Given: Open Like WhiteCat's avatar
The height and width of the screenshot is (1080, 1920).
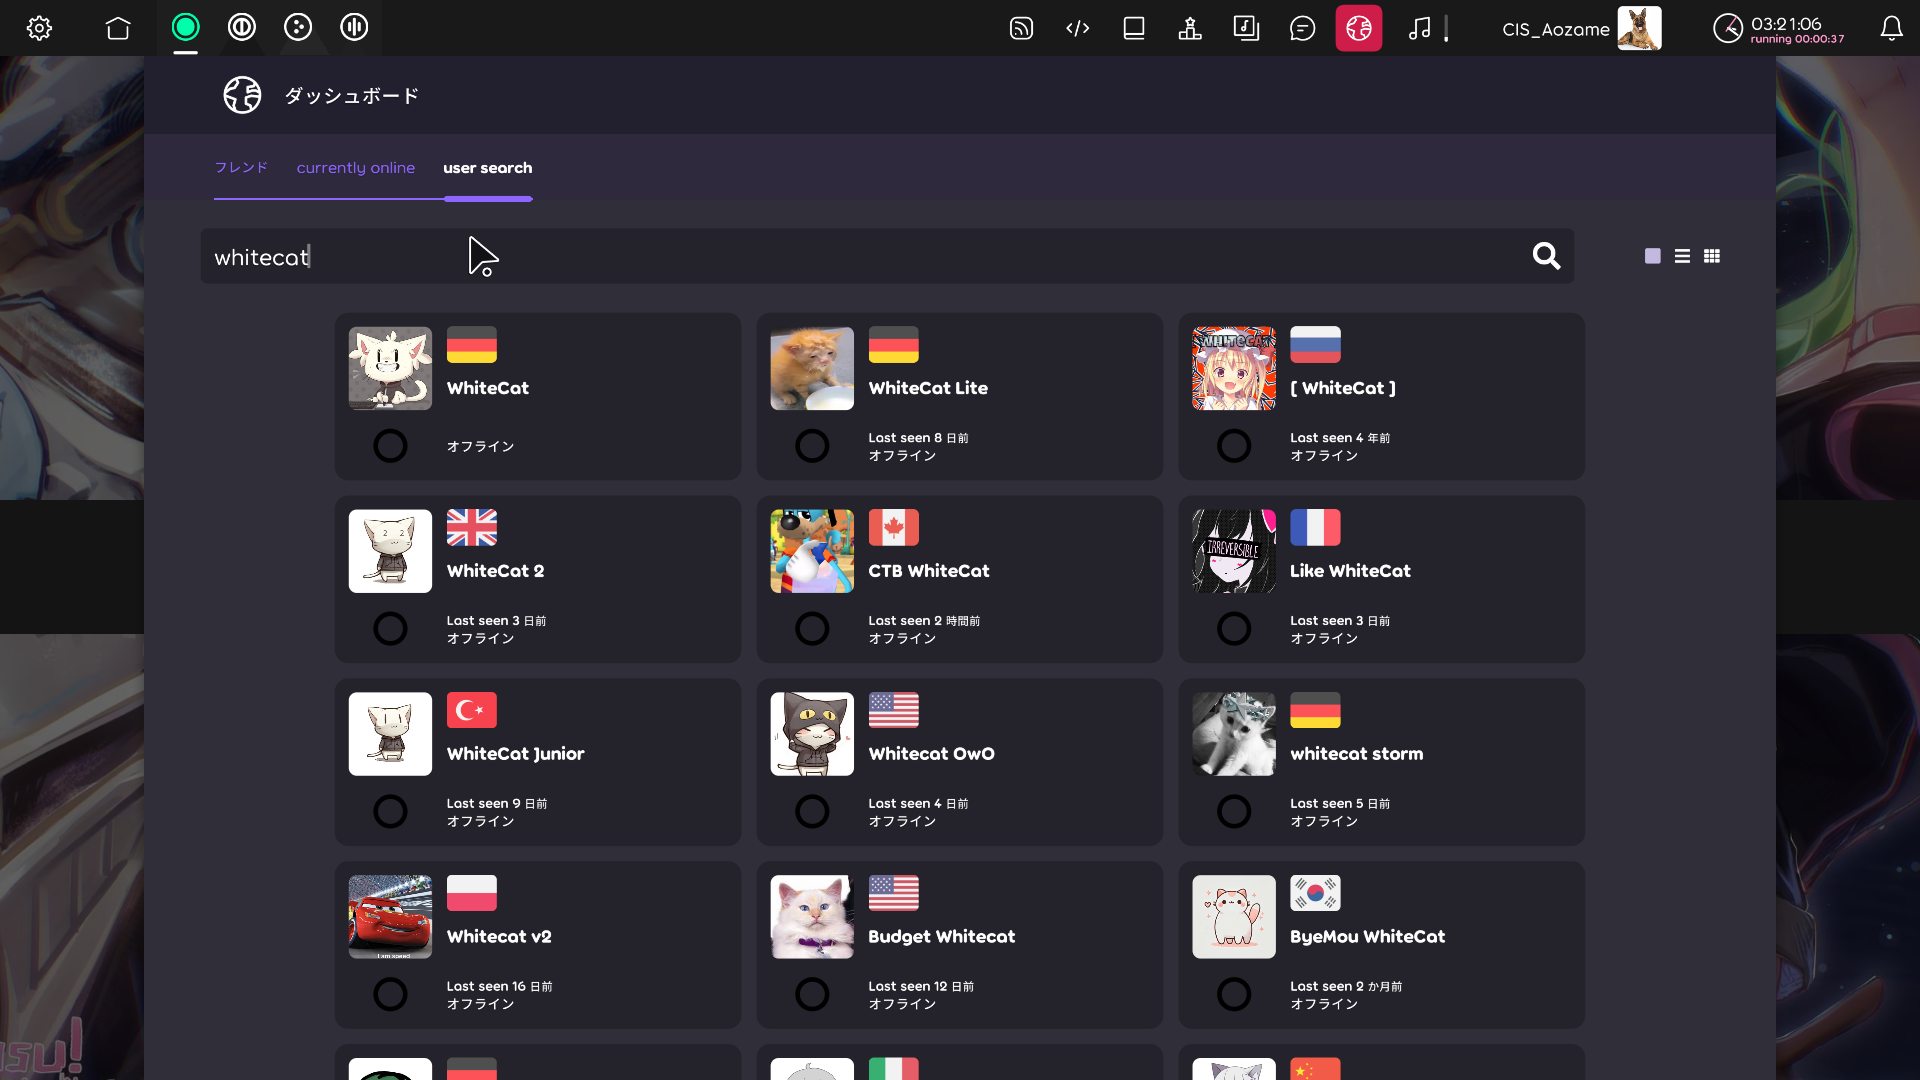Looking at the screenshot, I should pyautogui.click(x=1234, y=551).
